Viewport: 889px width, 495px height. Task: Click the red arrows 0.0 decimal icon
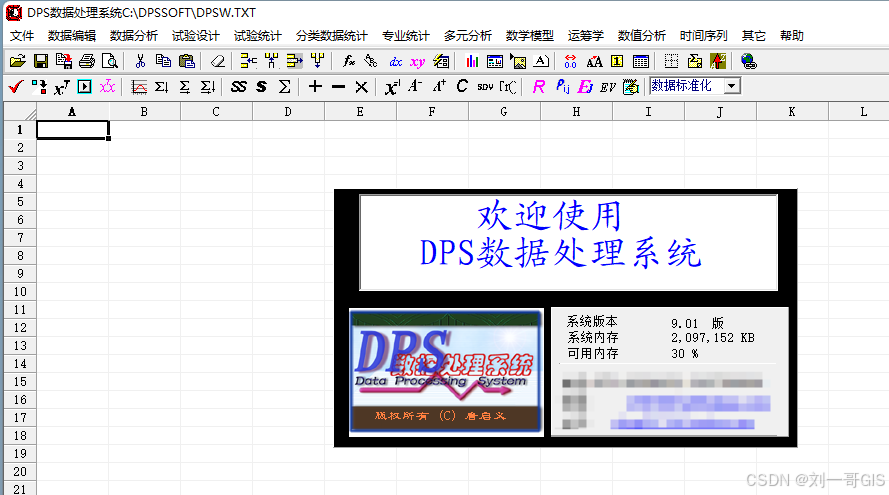click(x=570, y=61)
